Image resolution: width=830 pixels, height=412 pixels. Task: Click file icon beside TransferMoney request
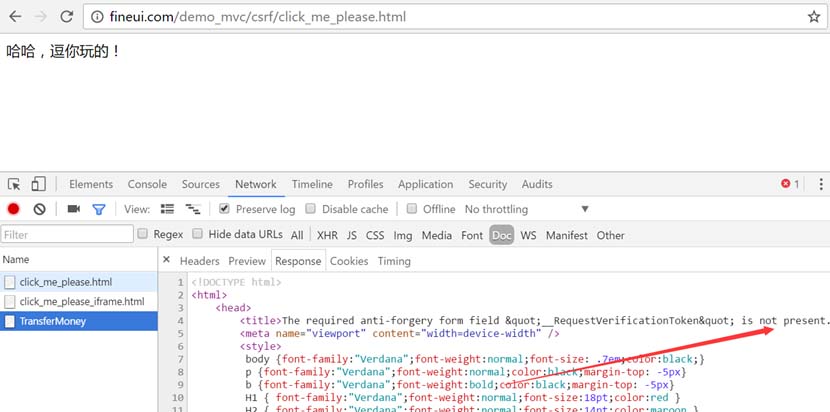point(10,321)
